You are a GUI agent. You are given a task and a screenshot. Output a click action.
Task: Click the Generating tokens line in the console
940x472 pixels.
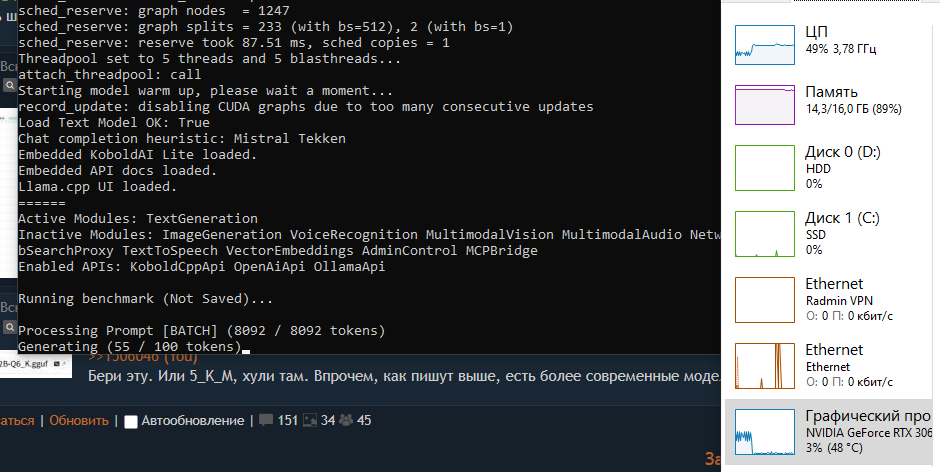pos(129,346)
